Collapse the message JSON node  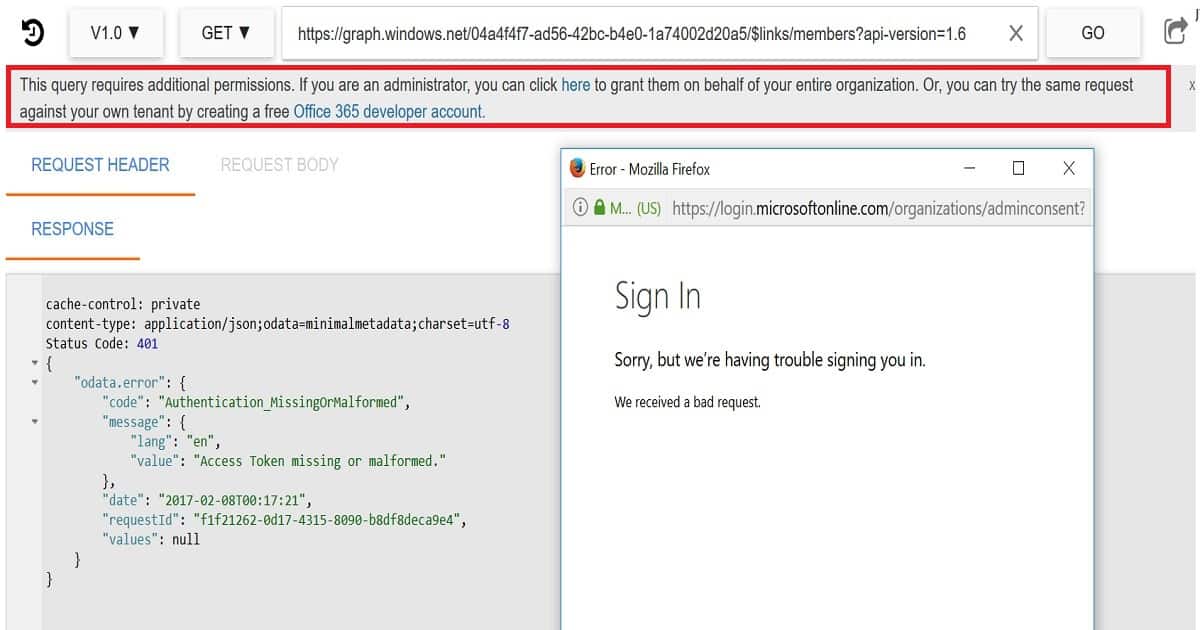tap(36, 422)
